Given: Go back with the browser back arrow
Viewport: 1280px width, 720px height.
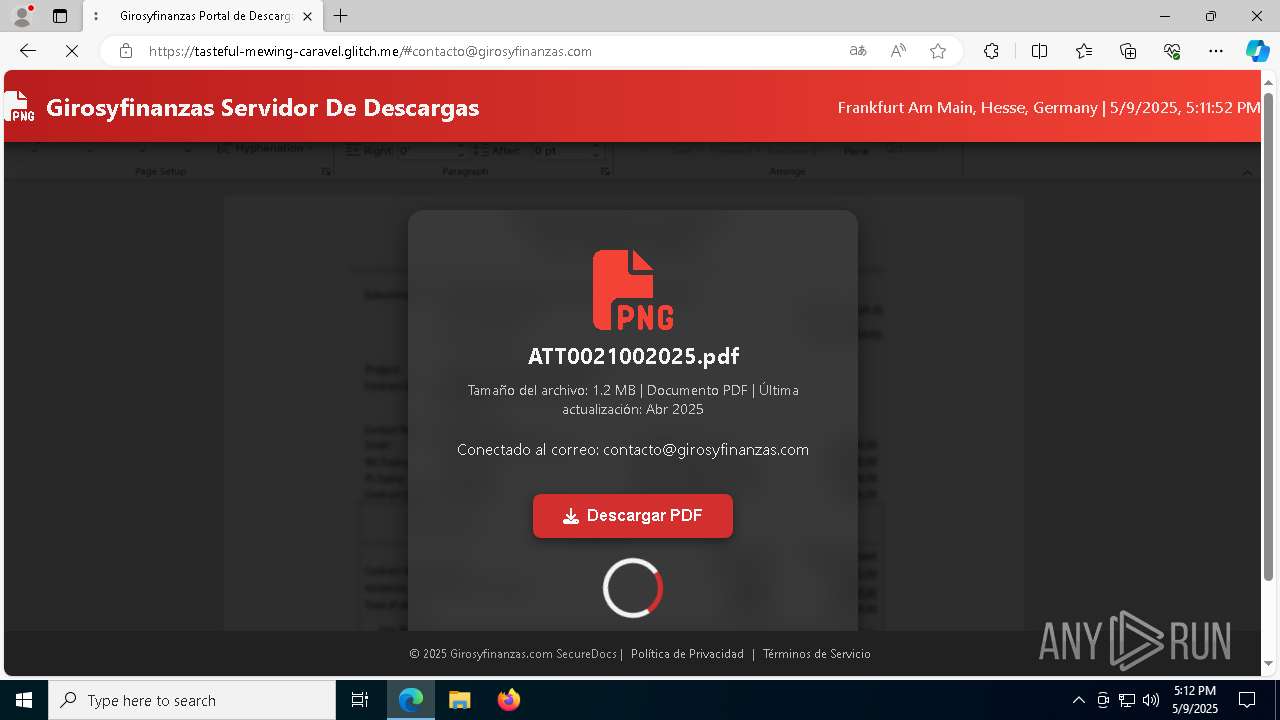Looking at the screenshot, I should point(27,51).
